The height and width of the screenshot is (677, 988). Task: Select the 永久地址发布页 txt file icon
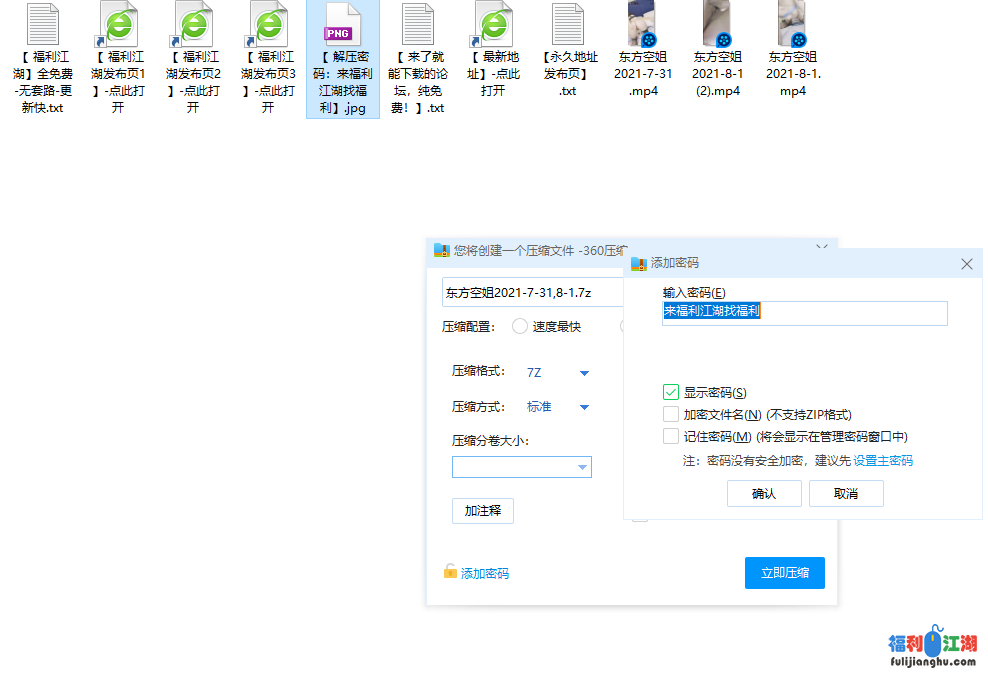[568, 27]
